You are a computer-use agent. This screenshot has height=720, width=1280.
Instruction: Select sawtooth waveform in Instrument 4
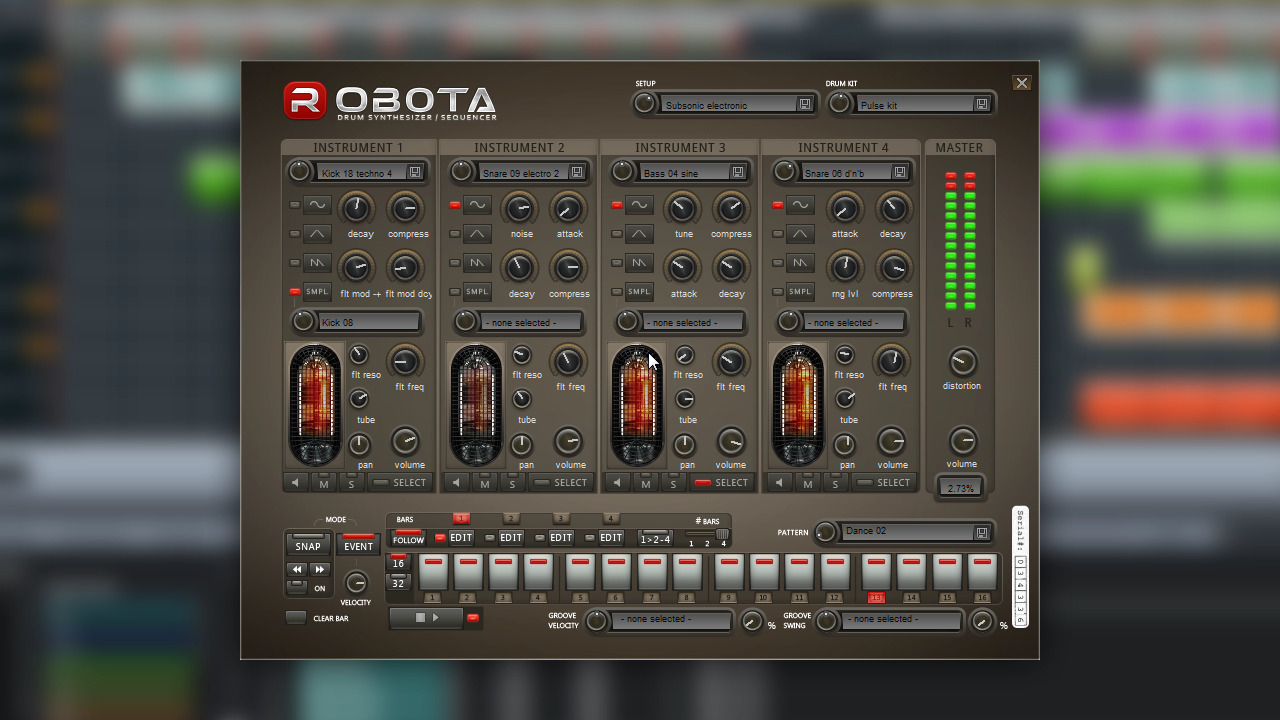click(x=800, y=263)
